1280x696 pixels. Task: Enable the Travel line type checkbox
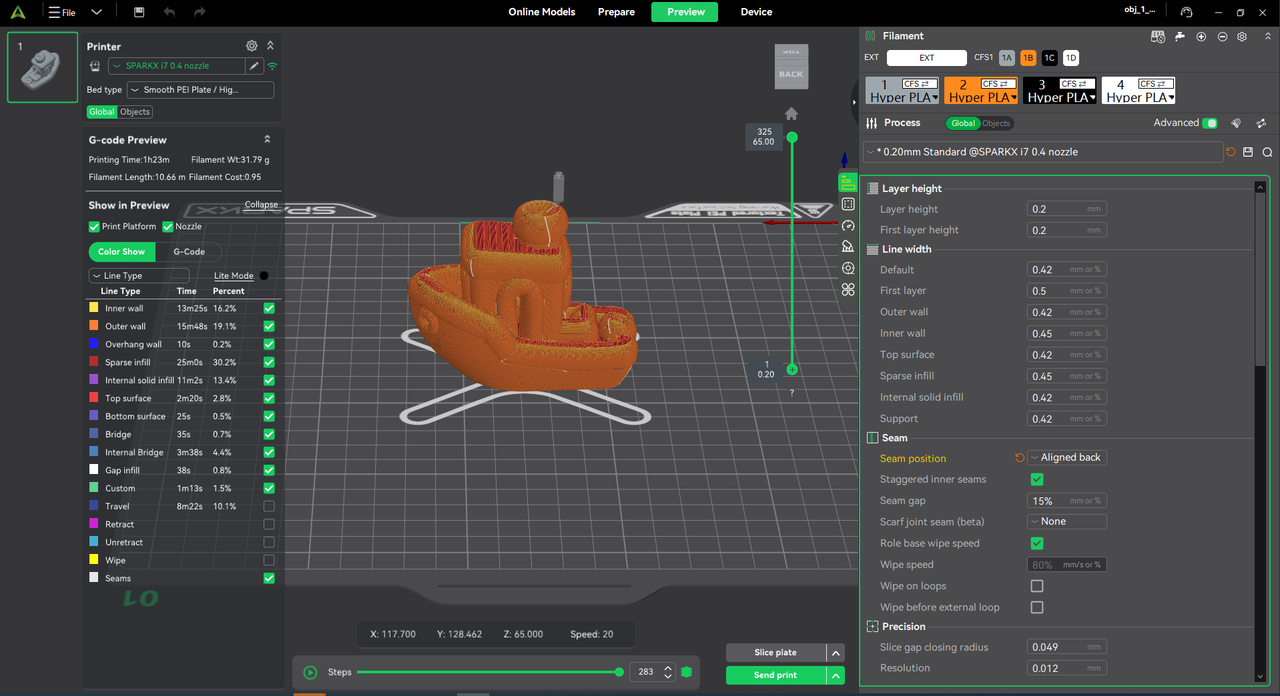(x=268, y=506)
